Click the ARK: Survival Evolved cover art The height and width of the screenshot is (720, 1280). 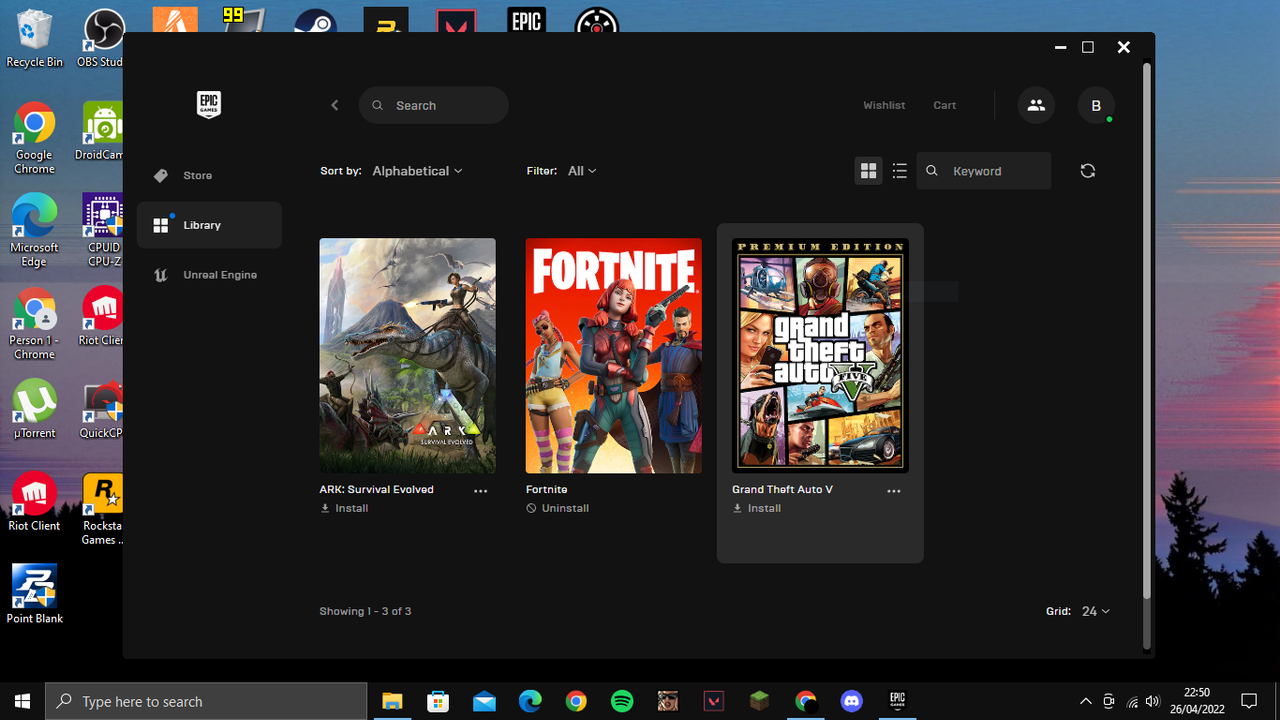pyautogui.click(x=408, y=356)
